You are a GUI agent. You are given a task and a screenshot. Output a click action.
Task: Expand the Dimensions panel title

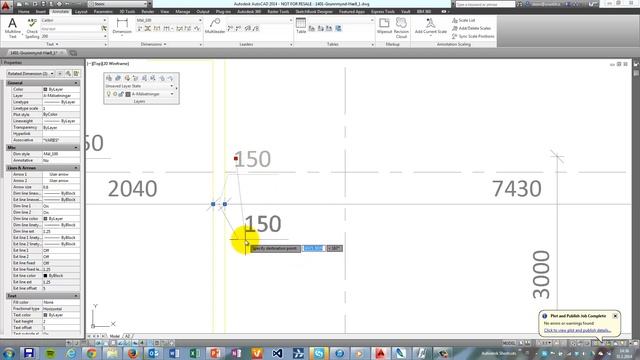tap(153, 44)
